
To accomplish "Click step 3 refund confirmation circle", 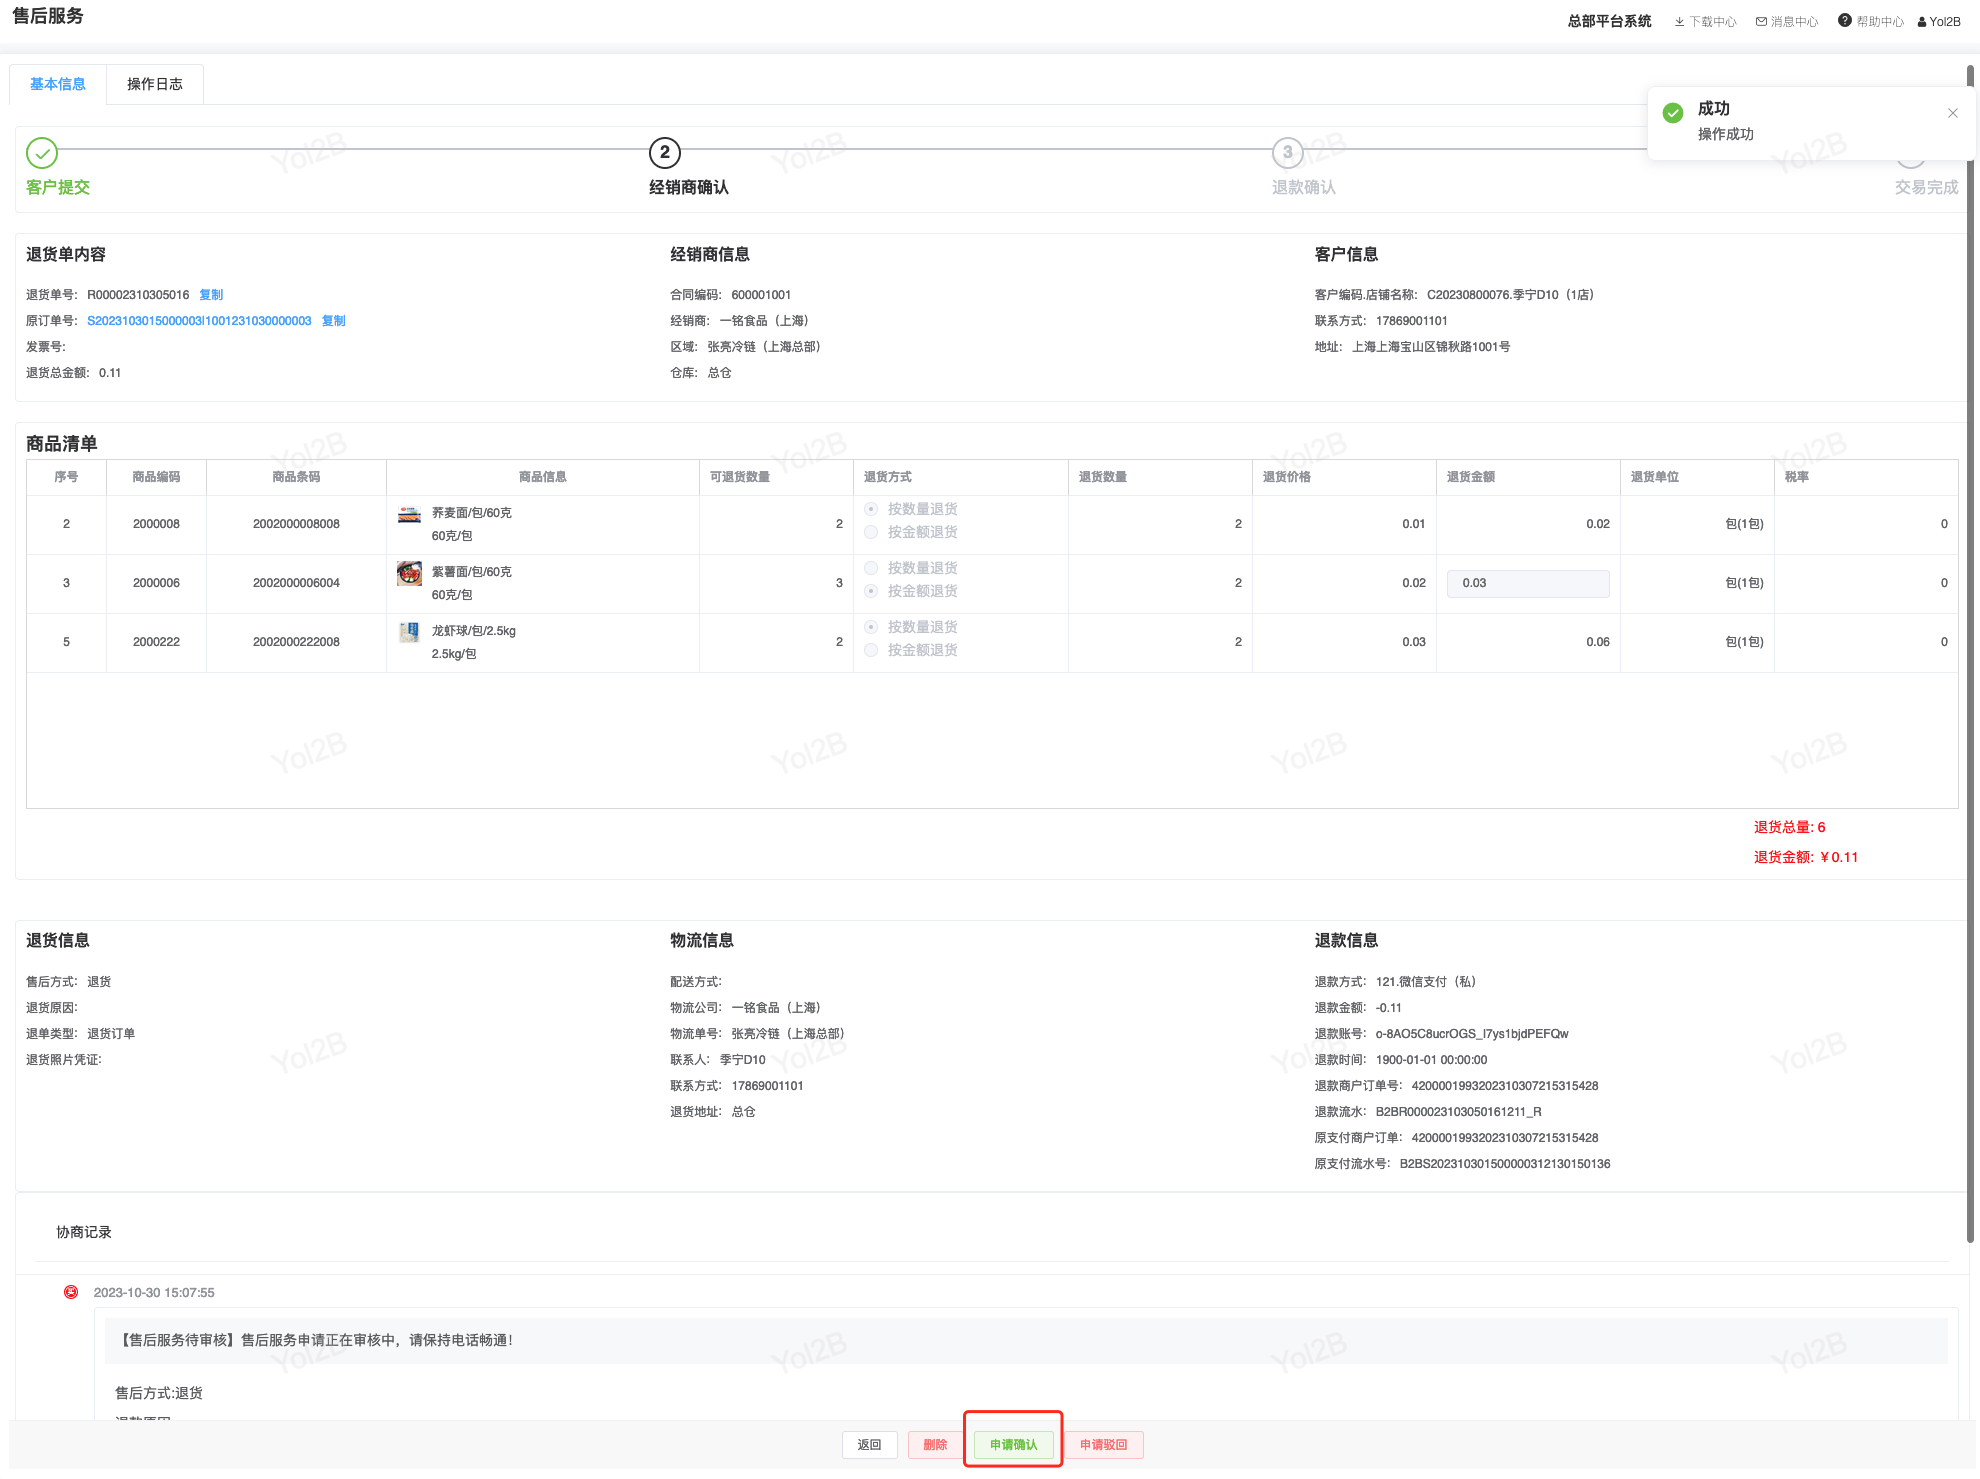I will point(1287,153).
